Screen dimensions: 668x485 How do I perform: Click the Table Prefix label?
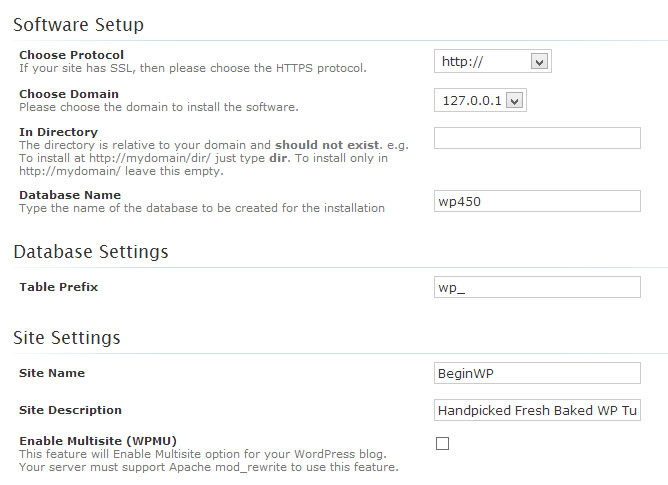click(x=58, y=287)
